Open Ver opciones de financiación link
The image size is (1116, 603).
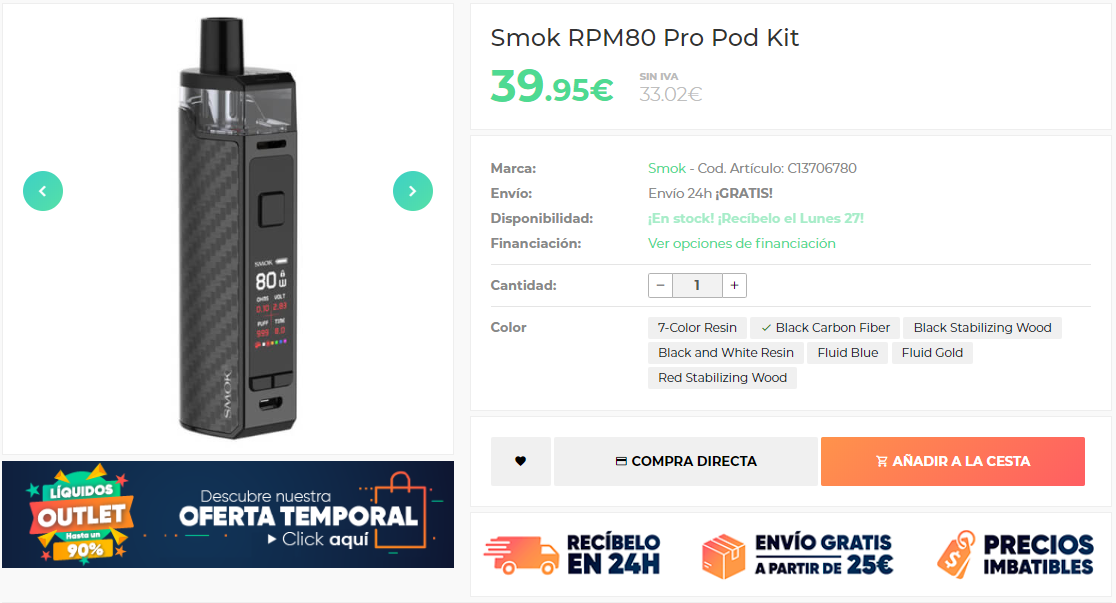(x=742, y=243)
